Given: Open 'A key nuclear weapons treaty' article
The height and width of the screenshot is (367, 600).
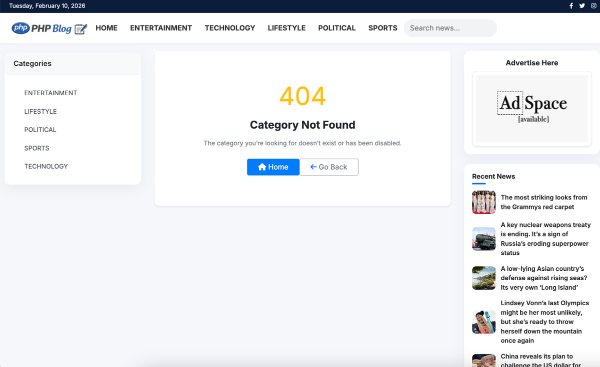Looking at the screenshot, I should 546,239.
